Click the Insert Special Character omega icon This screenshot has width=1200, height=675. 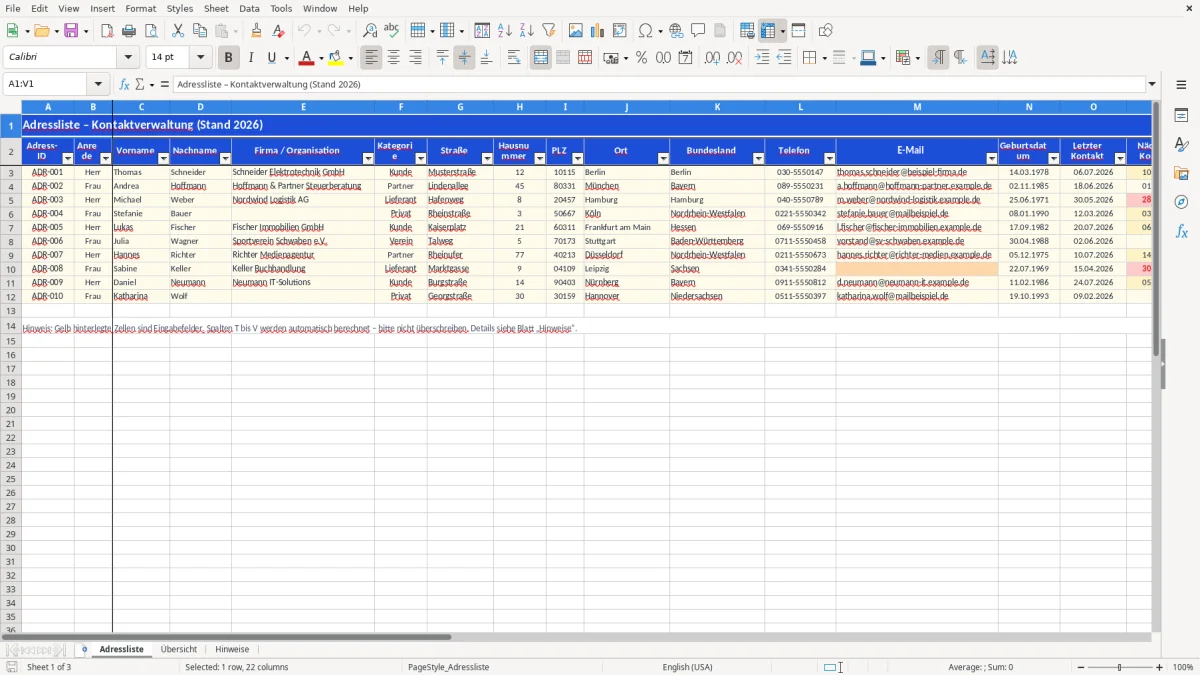pos(645,31)
